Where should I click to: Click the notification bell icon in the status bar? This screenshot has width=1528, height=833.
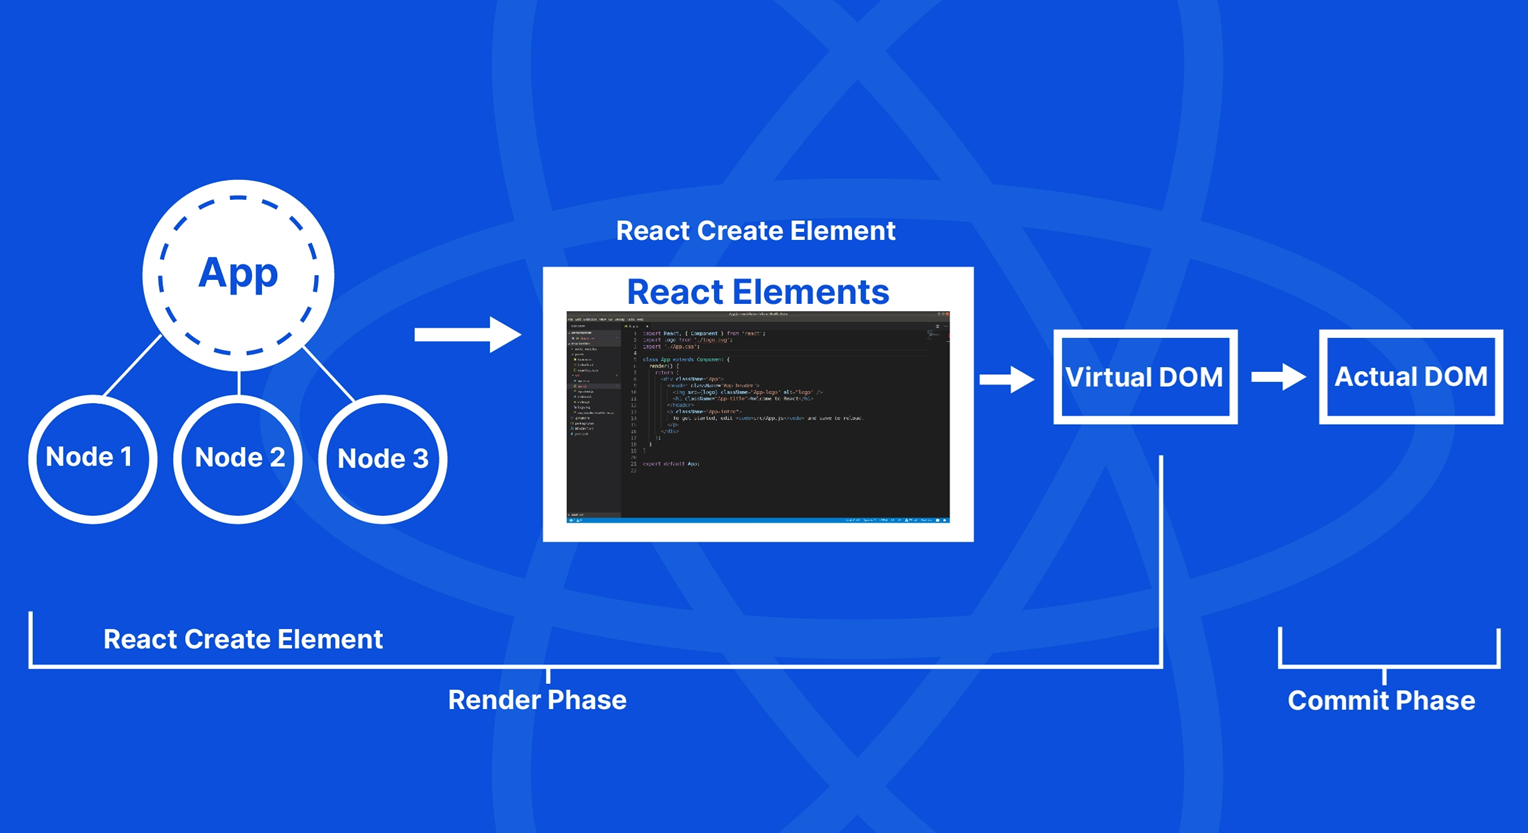[x=946, y=521]
